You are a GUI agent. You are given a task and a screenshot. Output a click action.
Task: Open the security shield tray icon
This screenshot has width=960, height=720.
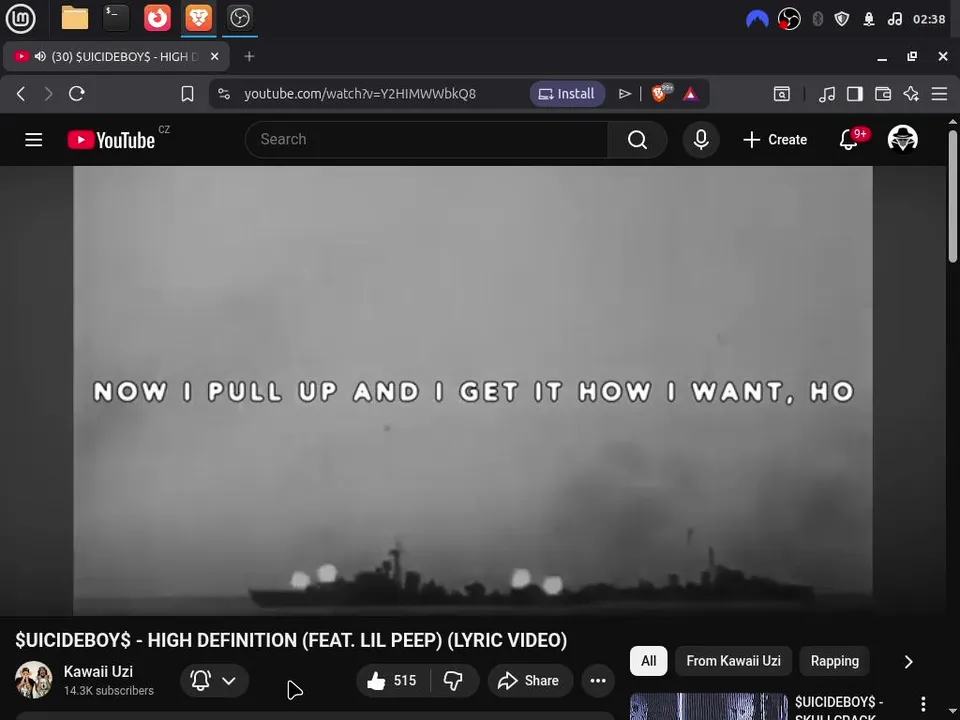pos(842,20)
